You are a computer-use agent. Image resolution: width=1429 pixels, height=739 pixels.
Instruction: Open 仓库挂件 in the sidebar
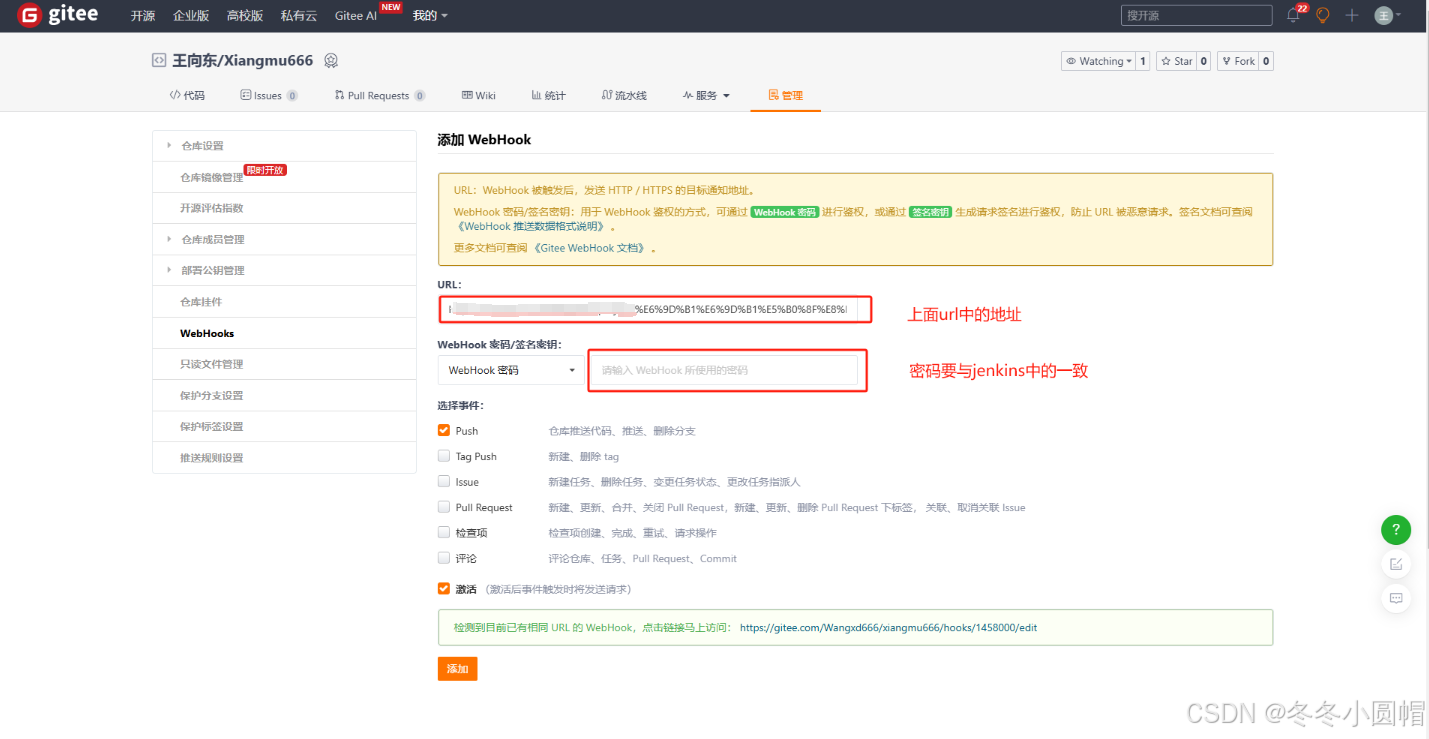[x=284, y=301]
